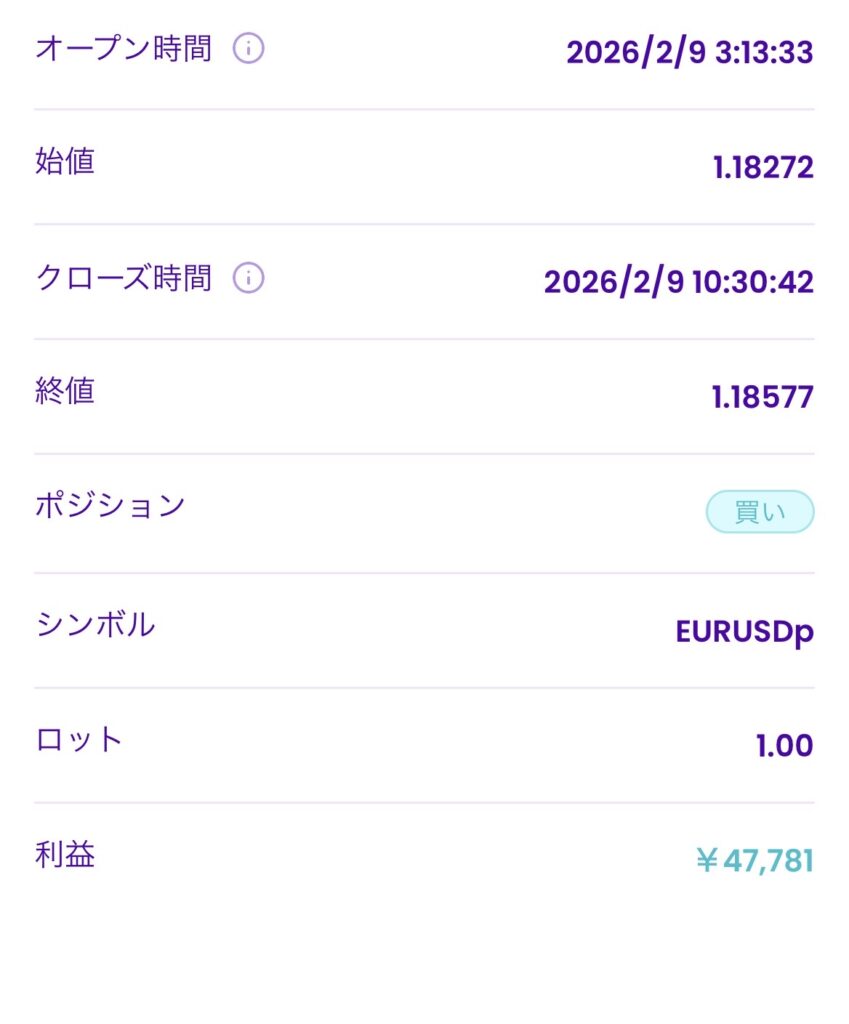The height and width of the screenshot is (1024, 849).
Task: Click the ロット label
Action: [79, 740]
